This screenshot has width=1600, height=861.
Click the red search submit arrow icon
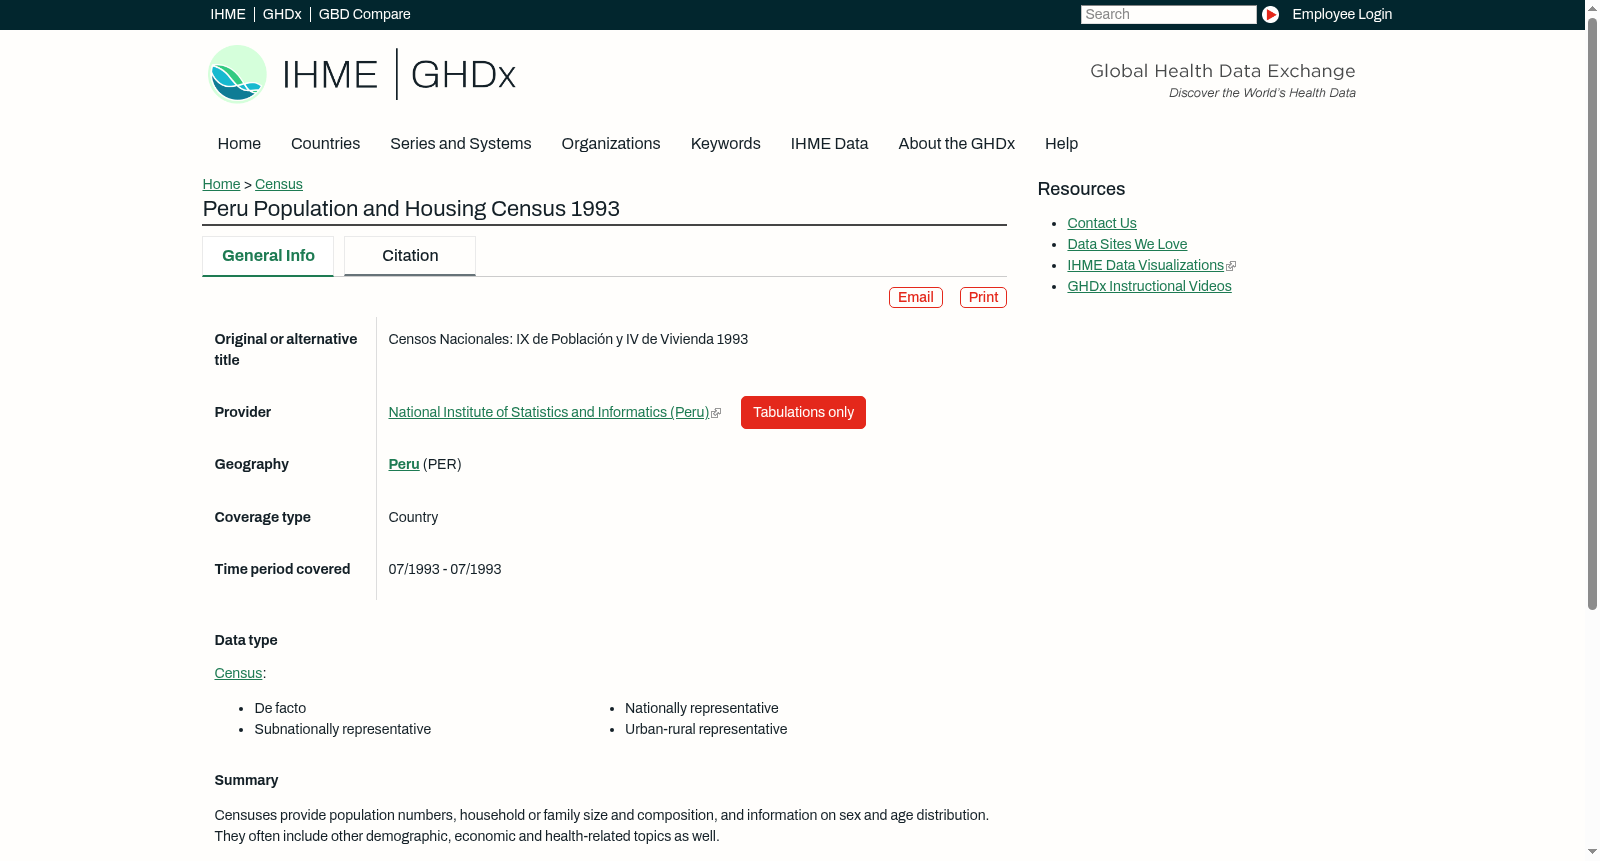coord(1270,14)
